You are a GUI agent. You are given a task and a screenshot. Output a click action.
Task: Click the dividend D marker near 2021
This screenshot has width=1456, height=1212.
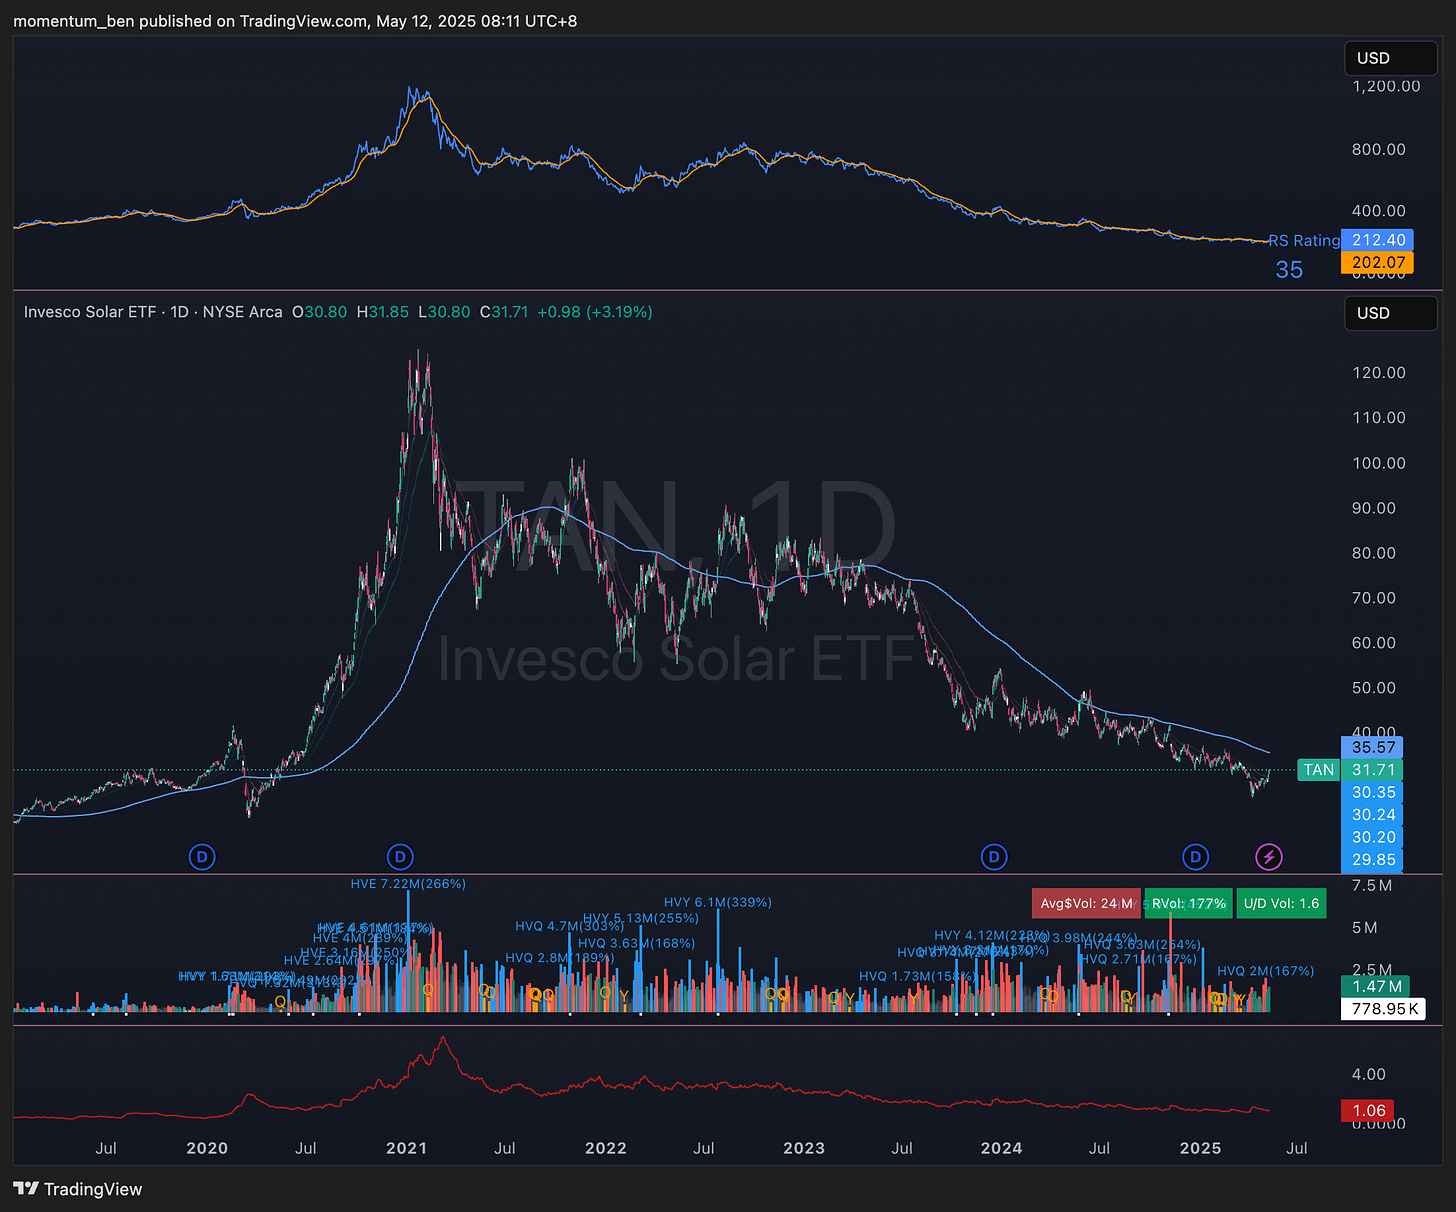[400, 857]
